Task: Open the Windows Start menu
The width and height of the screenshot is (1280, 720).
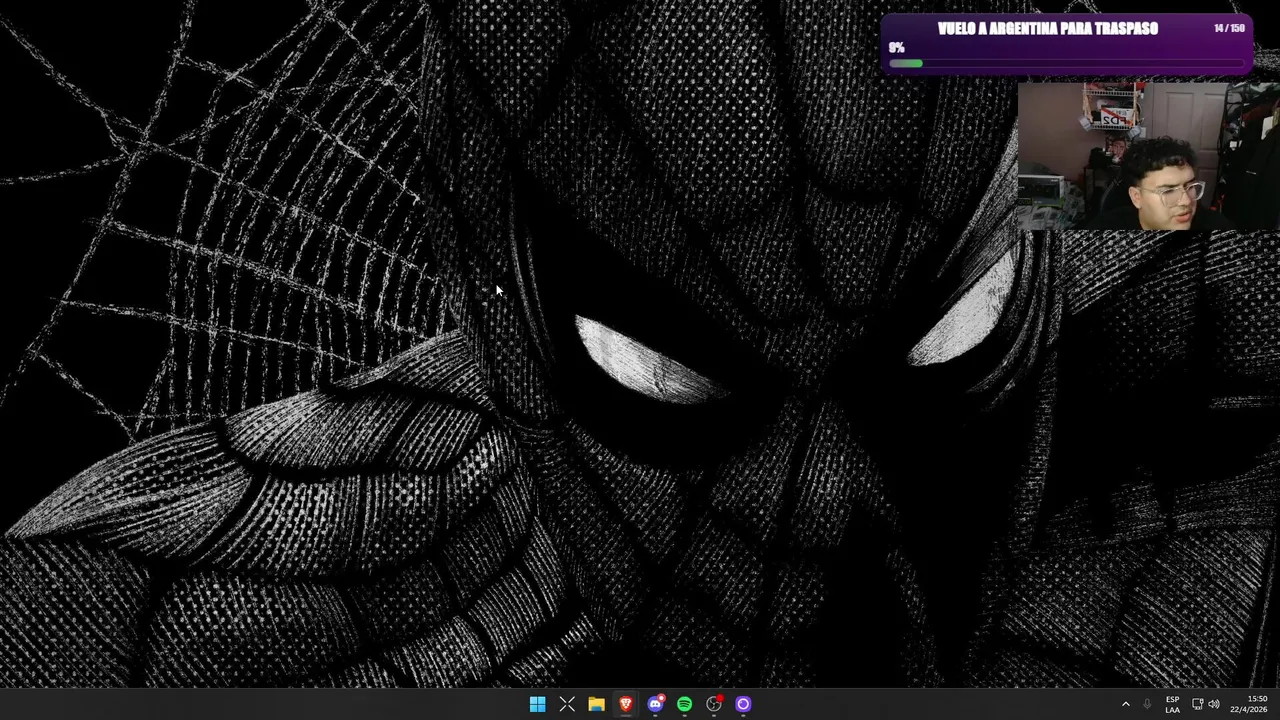Action: [x=537, y=704]
